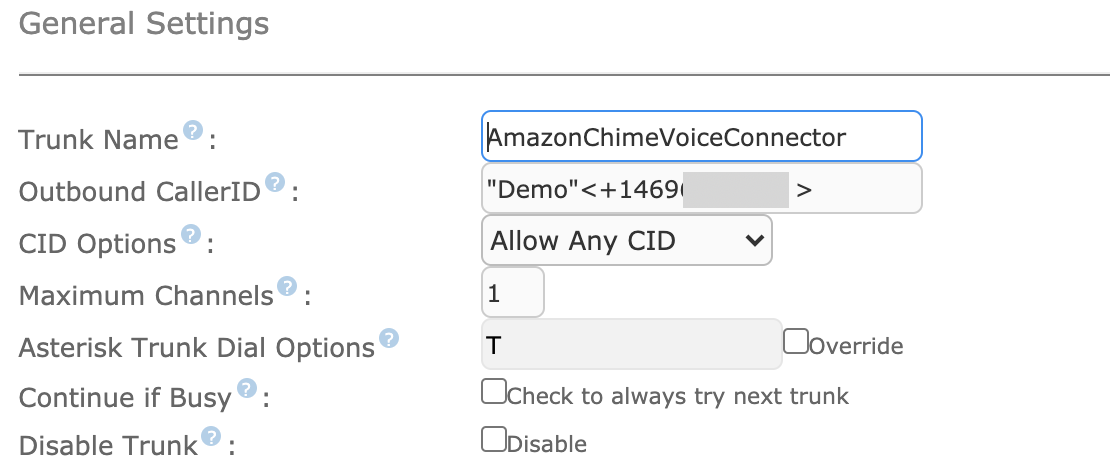Check the always try next trunk box
The image size is (1110, 472).
494,391
